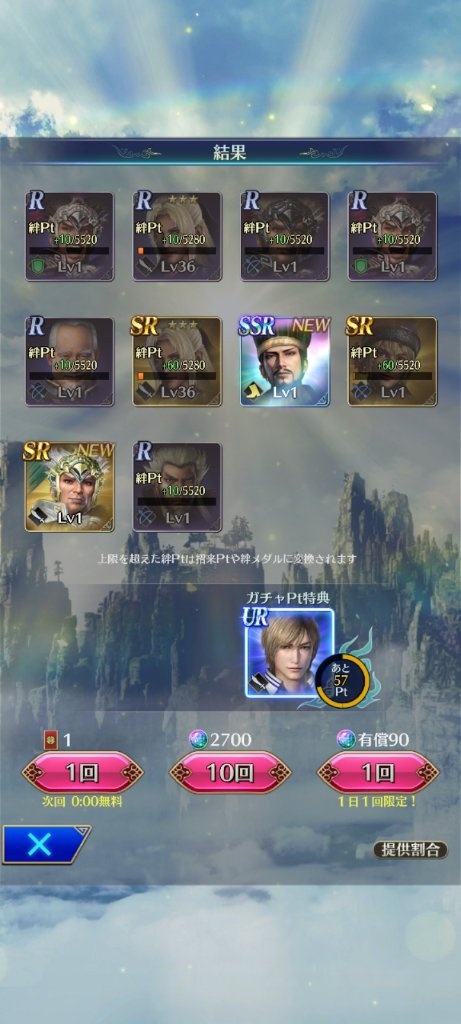The width and height of the screenshot is (461, 1024).
Task: Tap the UR blond officer reward portrait
Action: click(x=289, y=652)
